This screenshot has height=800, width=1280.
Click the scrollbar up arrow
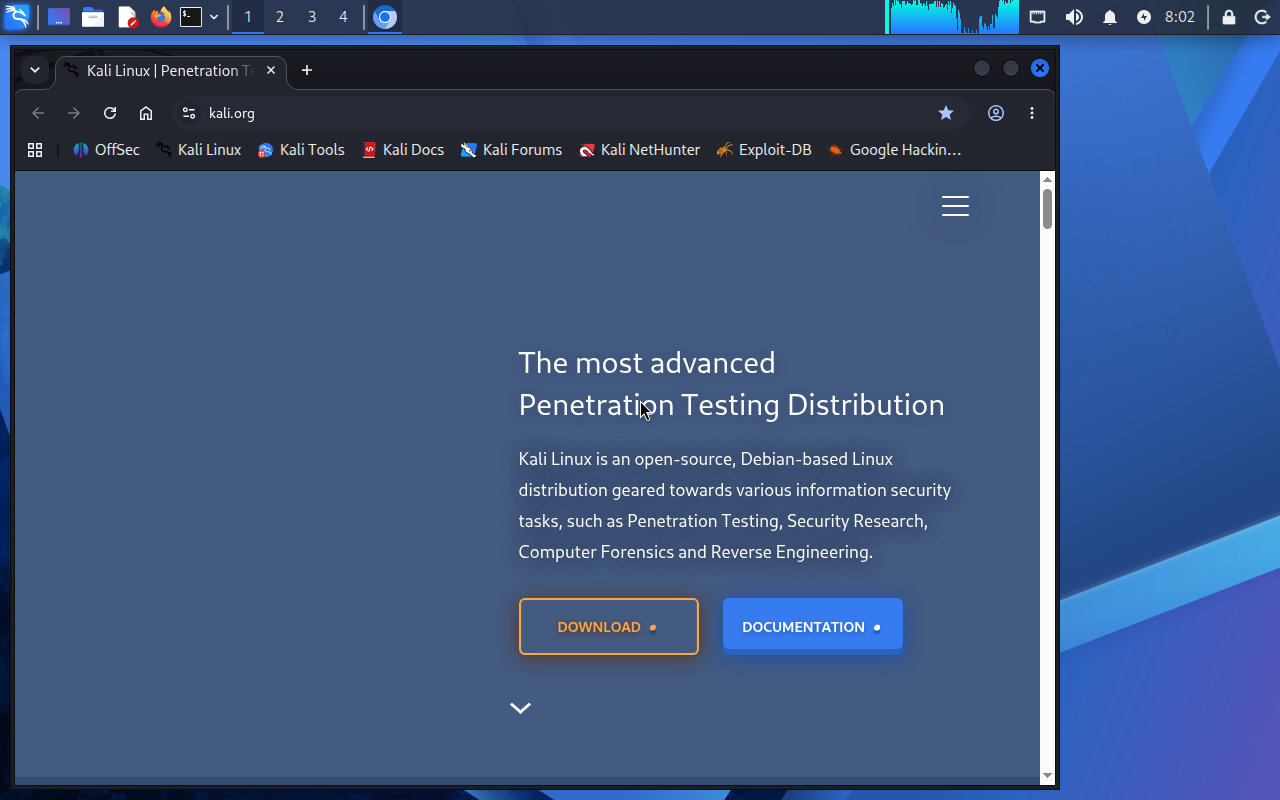[x=1047, y=179]
